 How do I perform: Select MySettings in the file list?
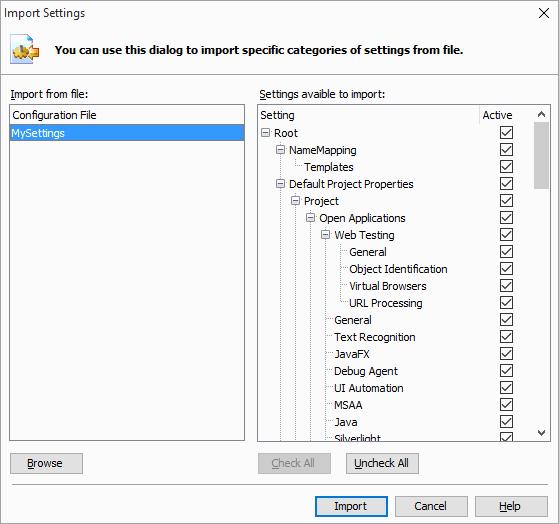coord(127,133)
